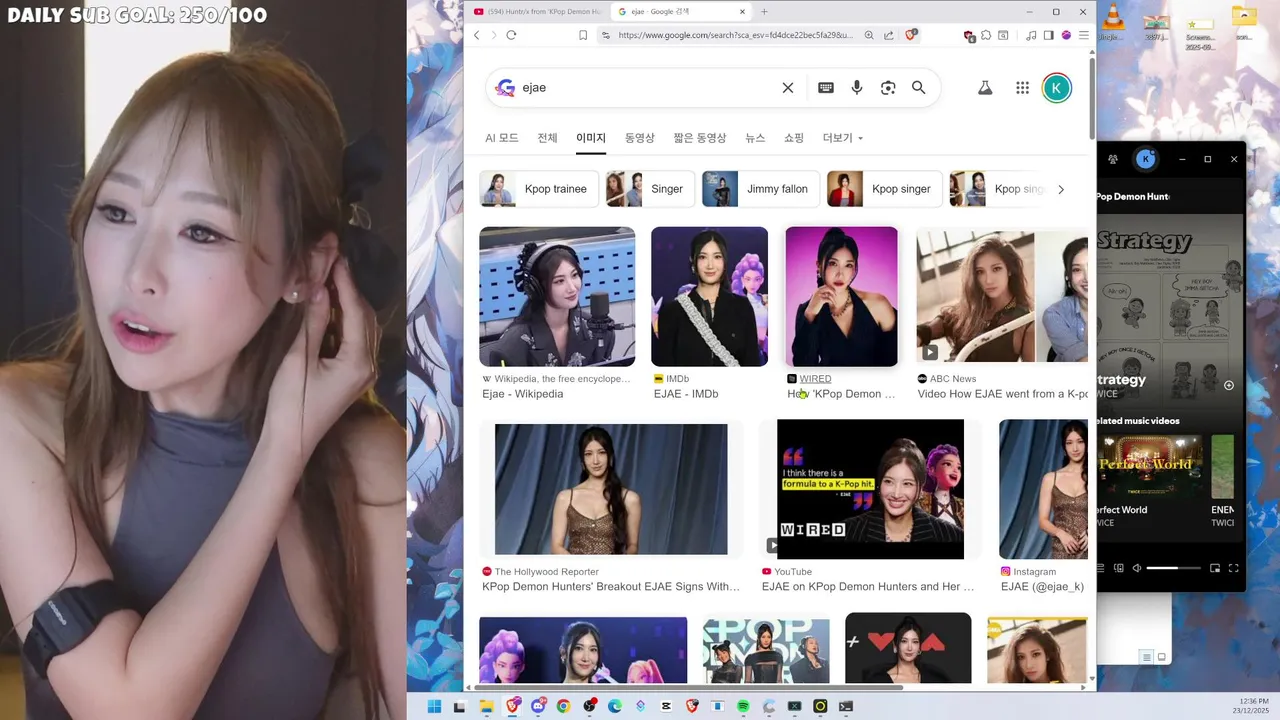Open Google Search Labs flask icon
The width and height of the screenshot is (1280, 720).
pos(985,88)
